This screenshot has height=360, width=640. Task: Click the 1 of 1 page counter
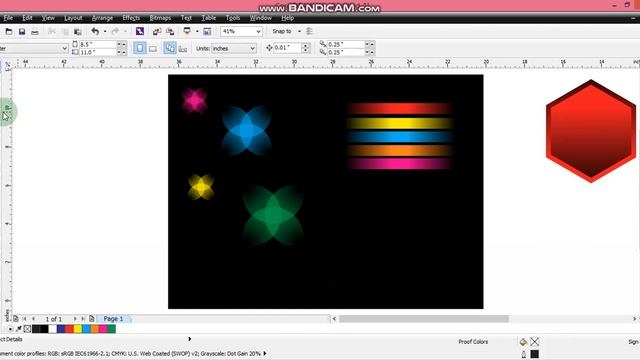[54, 319]
